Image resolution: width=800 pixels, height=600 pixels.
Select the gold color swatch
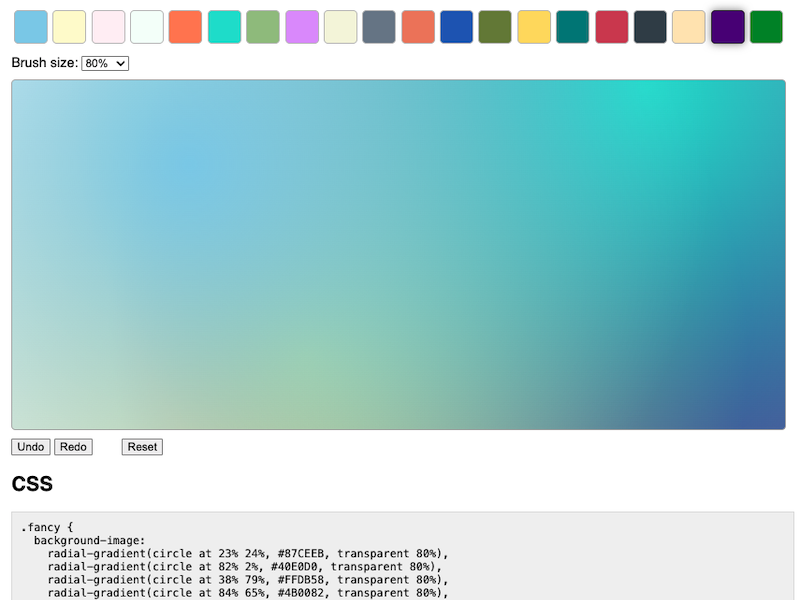click(534, 27)
